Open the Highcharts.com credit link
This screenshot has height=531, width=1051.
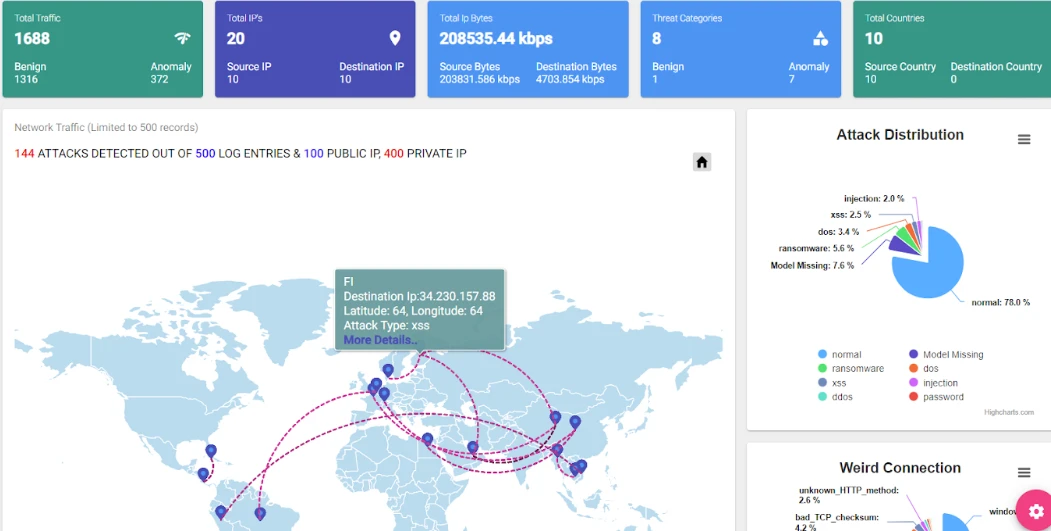pyautogui.click(x=1008, y=412)
